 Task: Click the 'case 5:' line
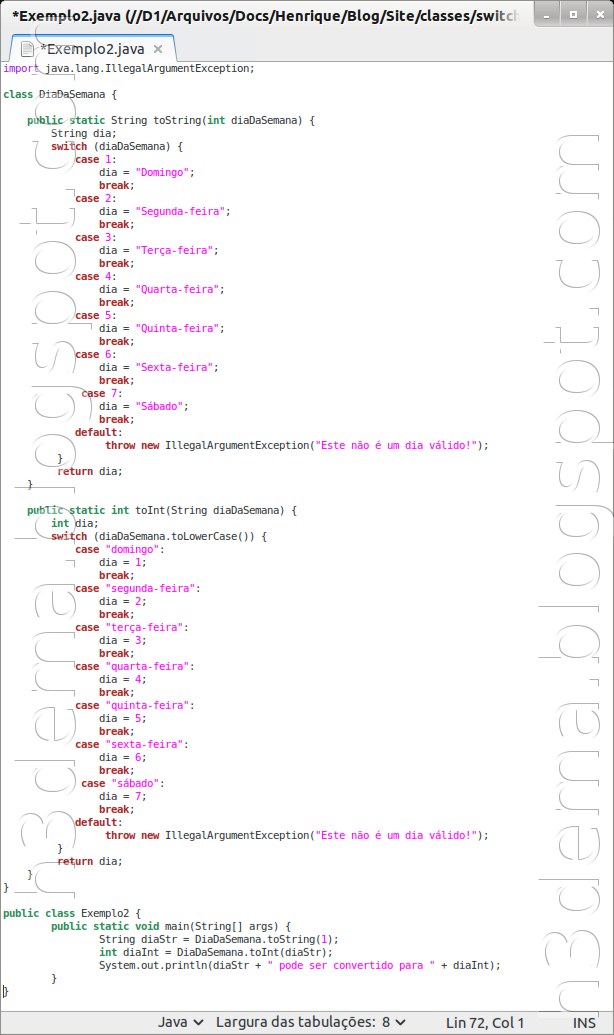pyautogui.click(x=96, y=316)
